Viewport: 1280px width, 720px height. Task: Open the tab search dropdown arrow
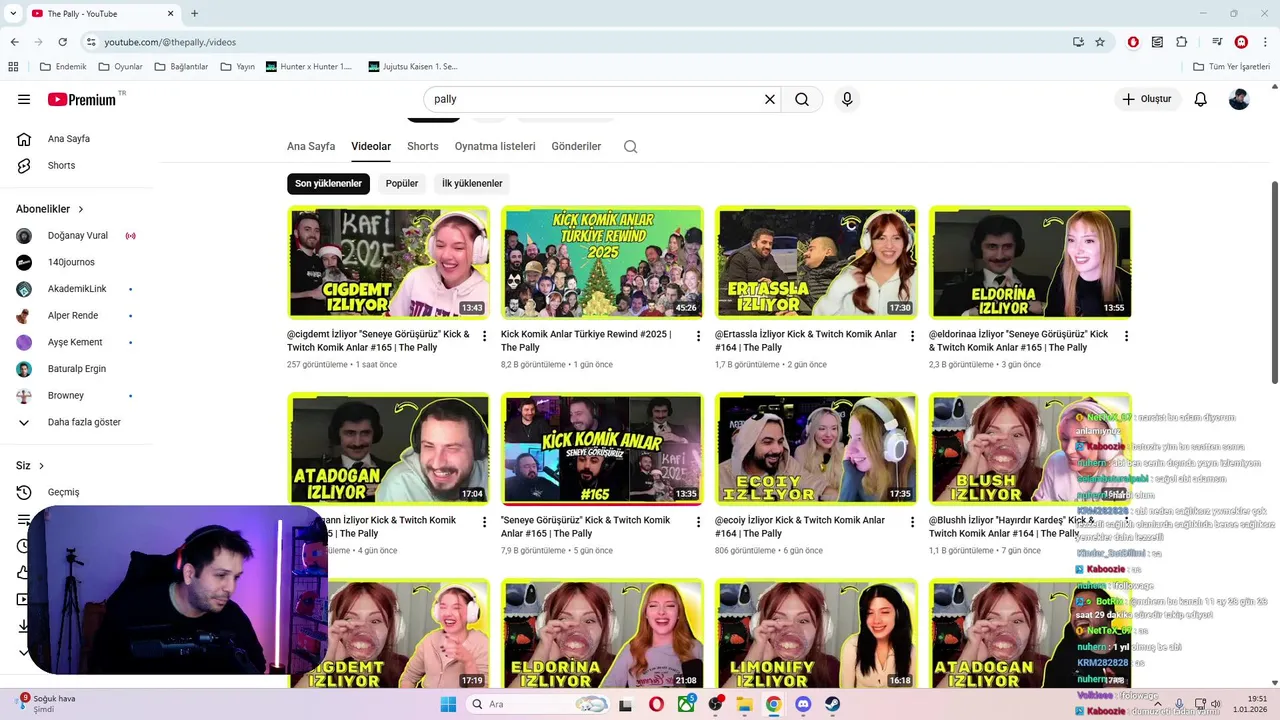[x=13, y=13]
